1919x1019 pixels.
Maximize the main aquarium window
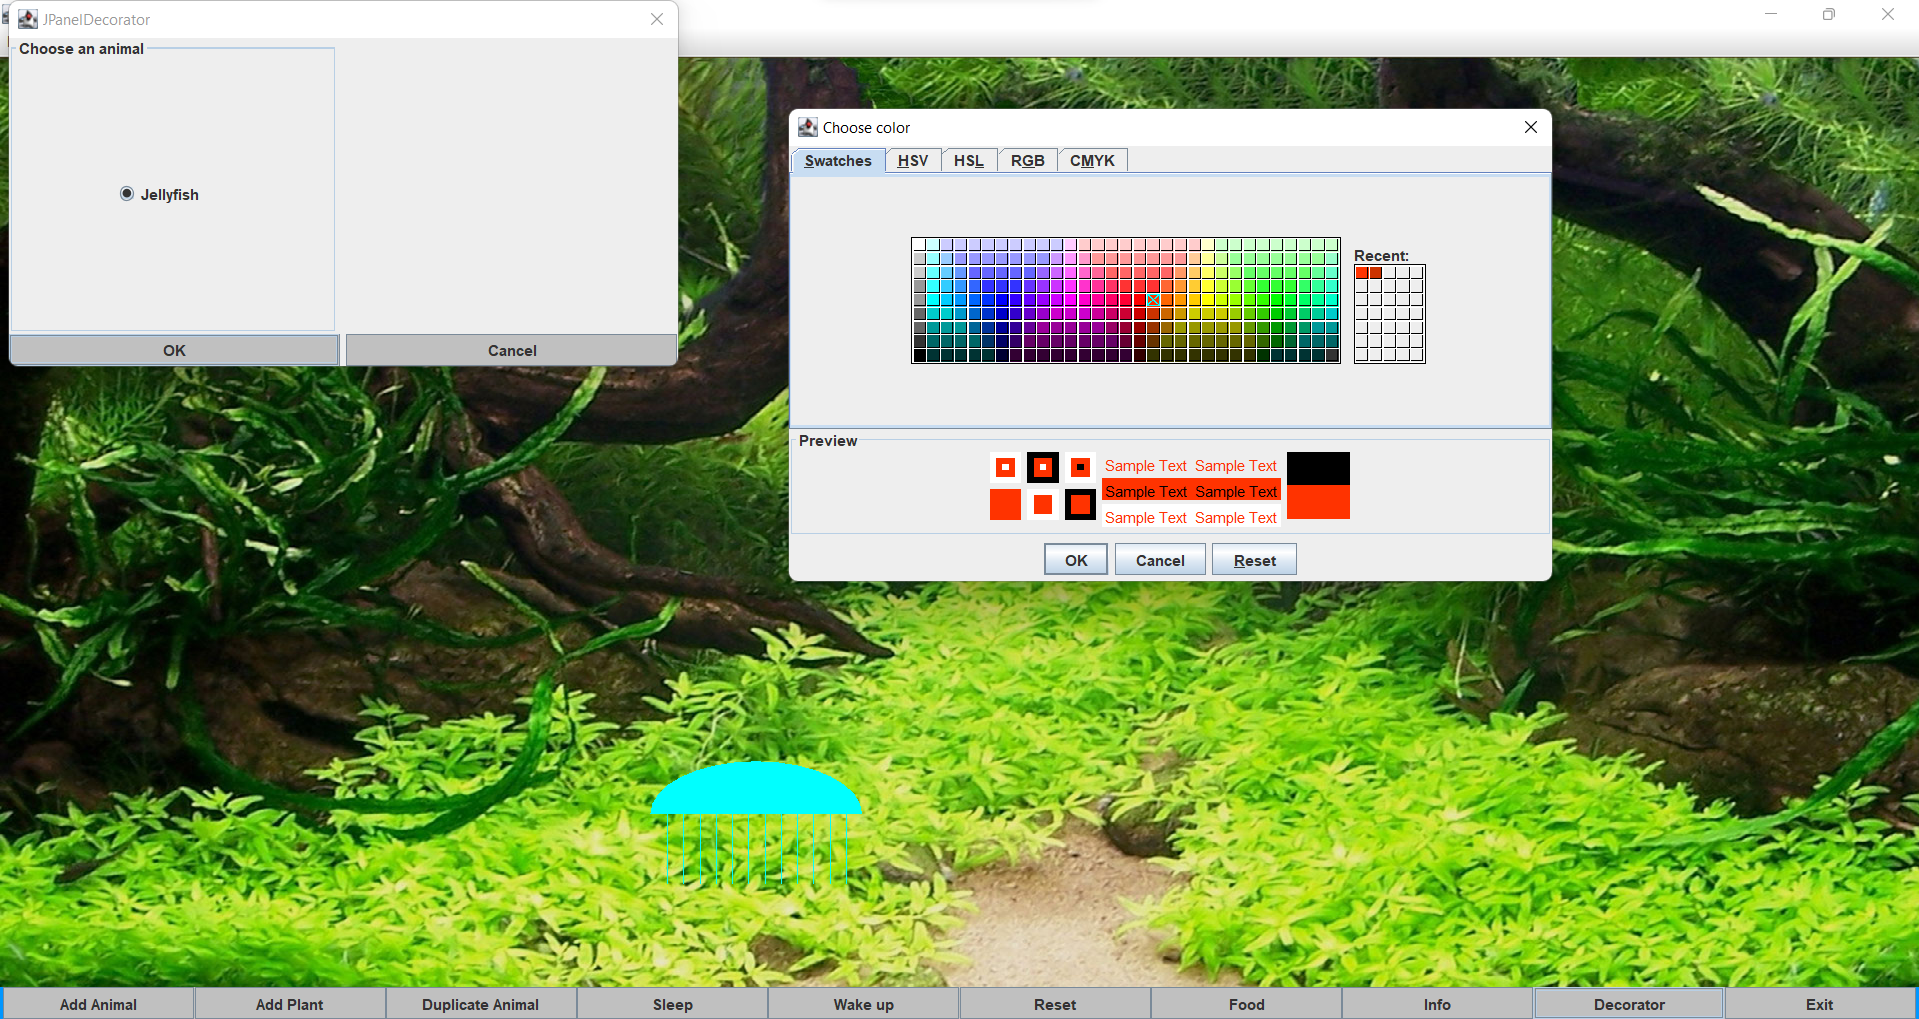point(1829,14)
